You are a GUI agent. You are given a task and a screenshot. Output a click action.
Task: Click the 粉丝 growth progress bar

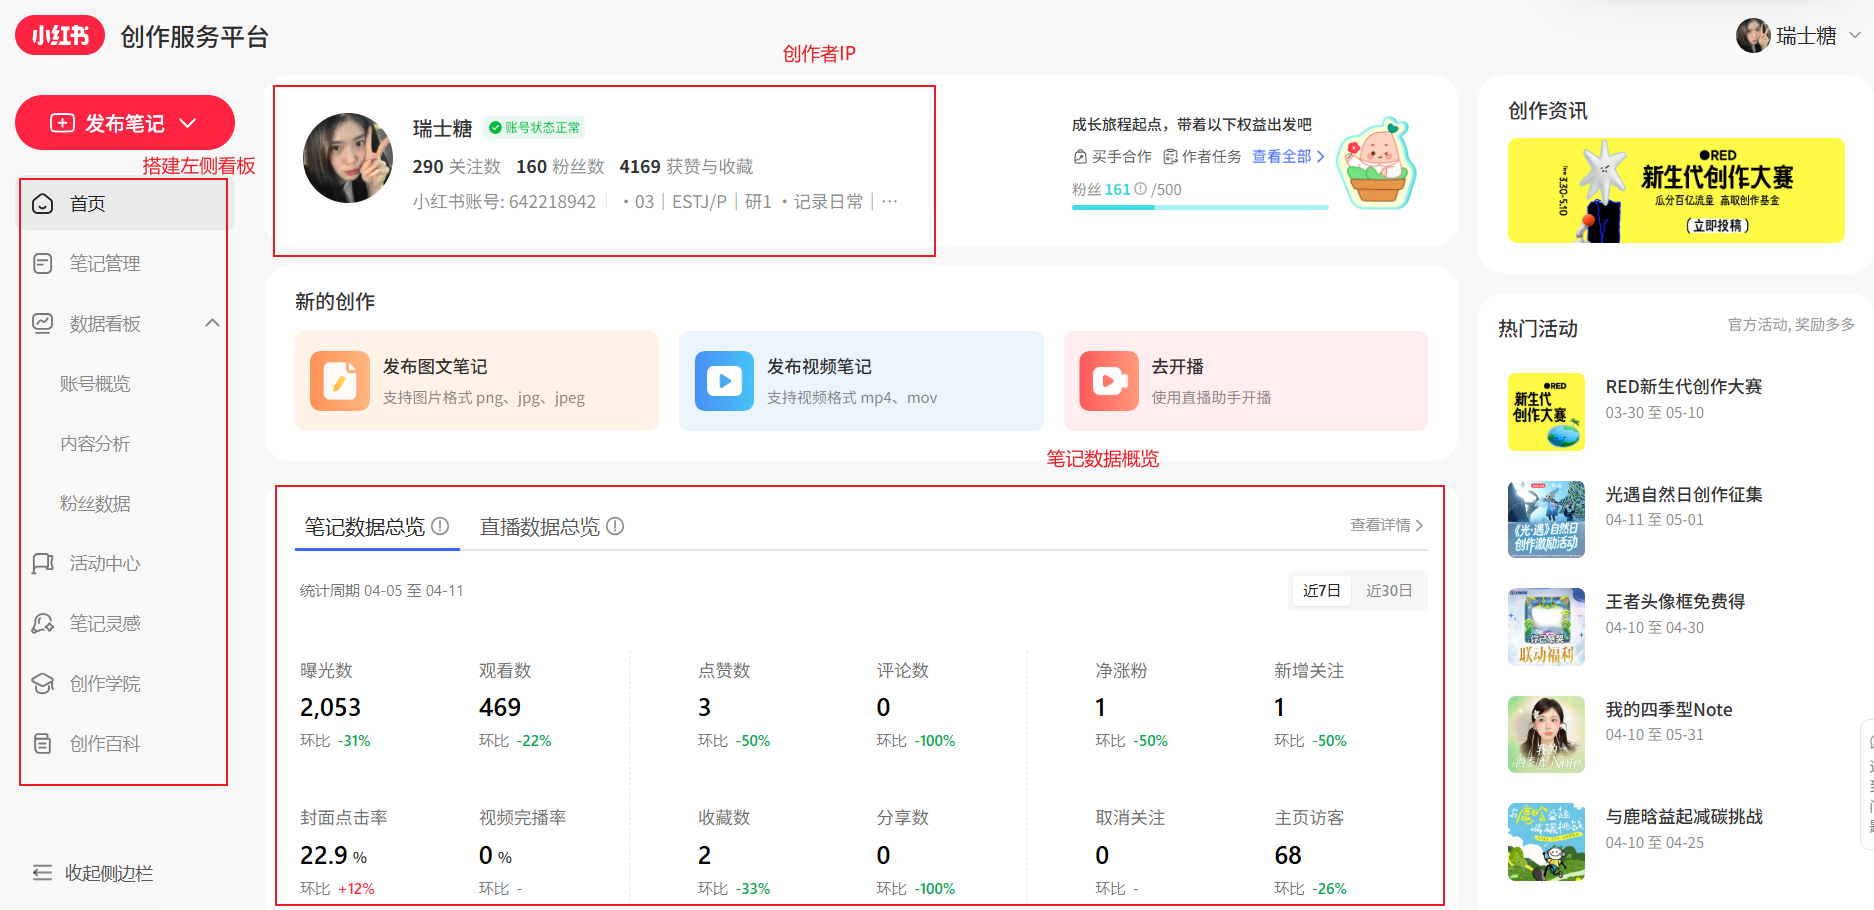(1200, 207)
